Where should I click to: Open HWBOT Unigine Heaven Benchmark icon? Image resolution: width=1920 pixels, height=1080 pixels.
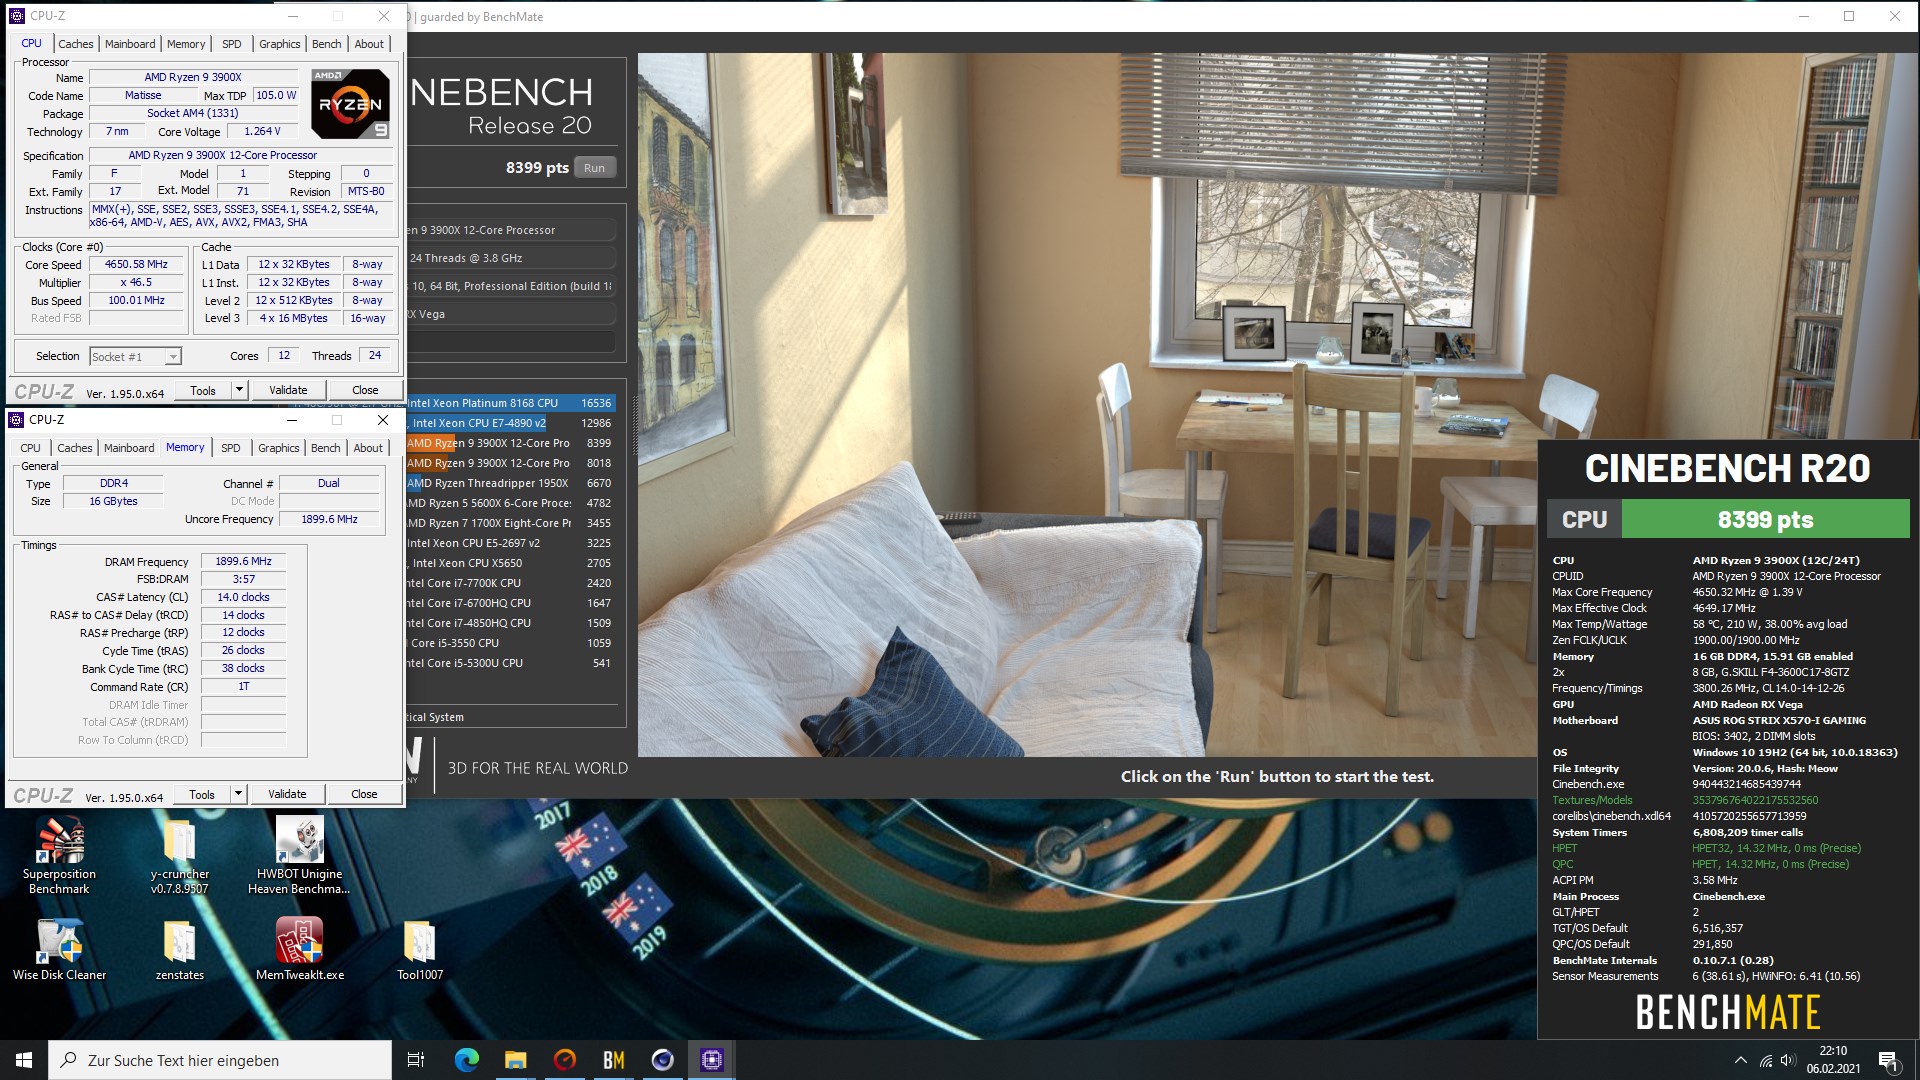(x=299, y=855)
